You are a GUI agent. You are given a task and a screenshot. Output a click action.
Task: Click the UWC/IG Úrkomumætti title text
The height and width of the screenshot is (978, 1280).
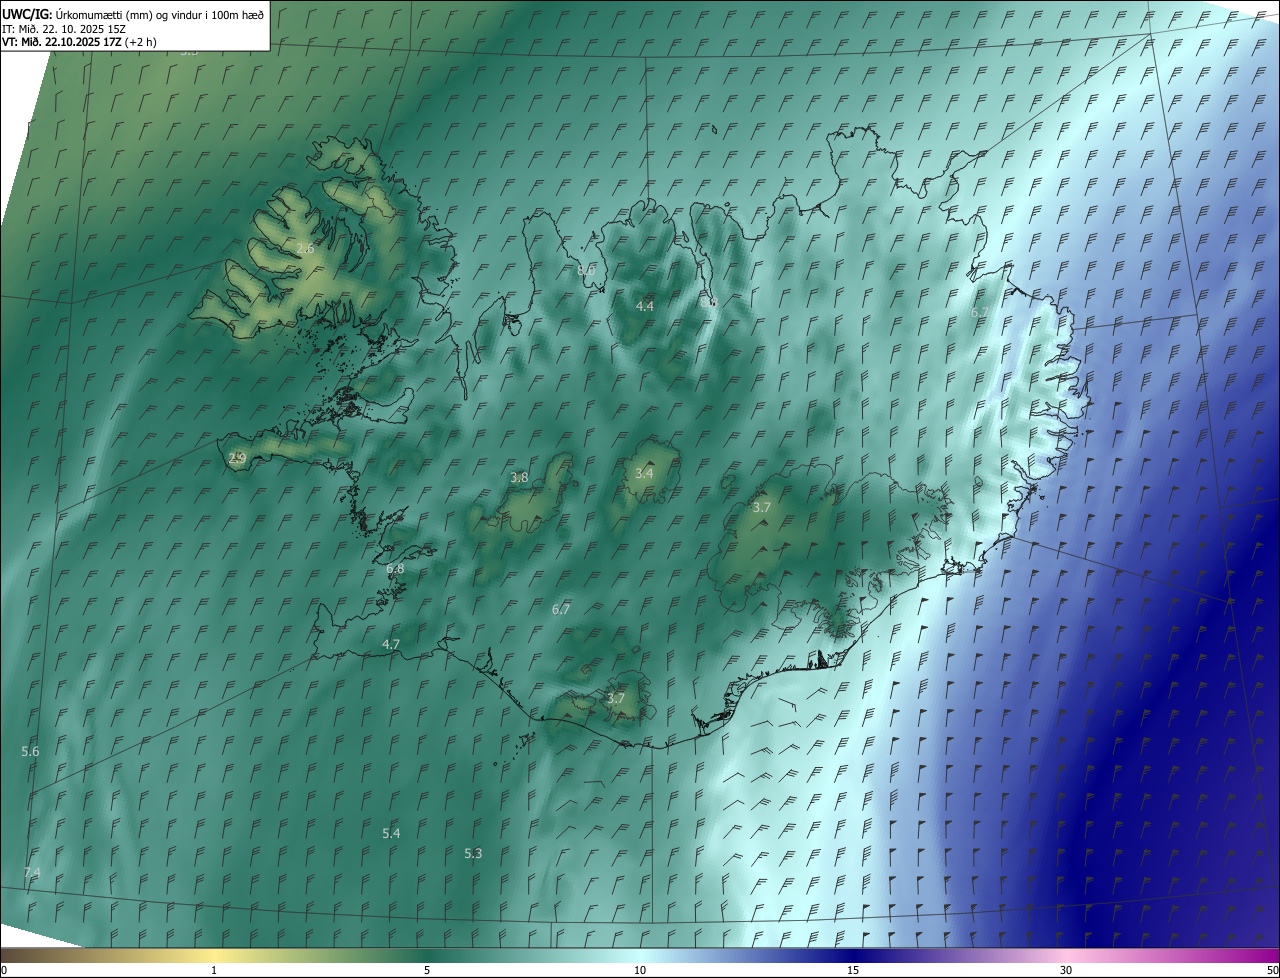pyautogui.click(x=133, y=14)
